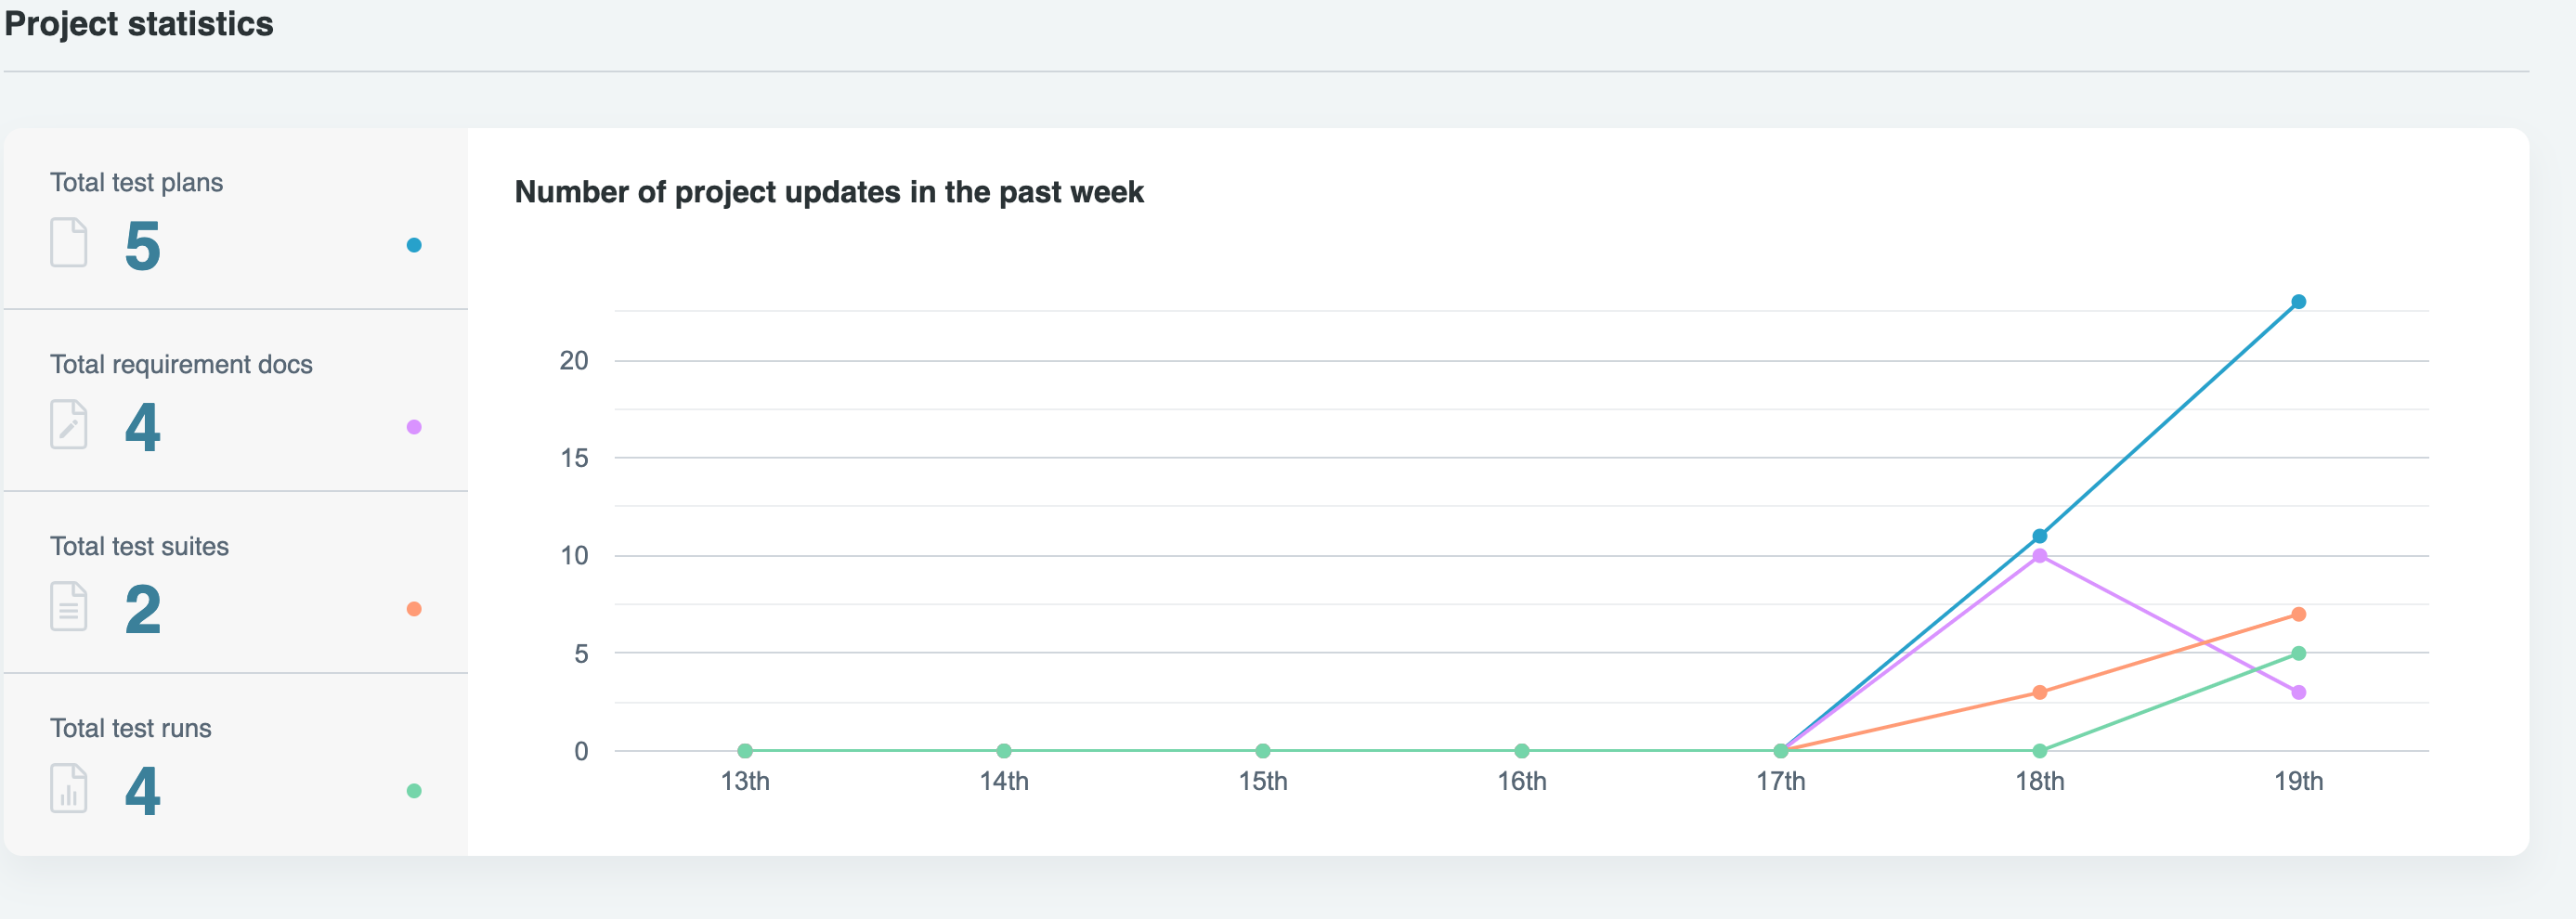Click the requirement docs pencil page icon
This screenshot has width=2576, height=919.
pos(69,425)
